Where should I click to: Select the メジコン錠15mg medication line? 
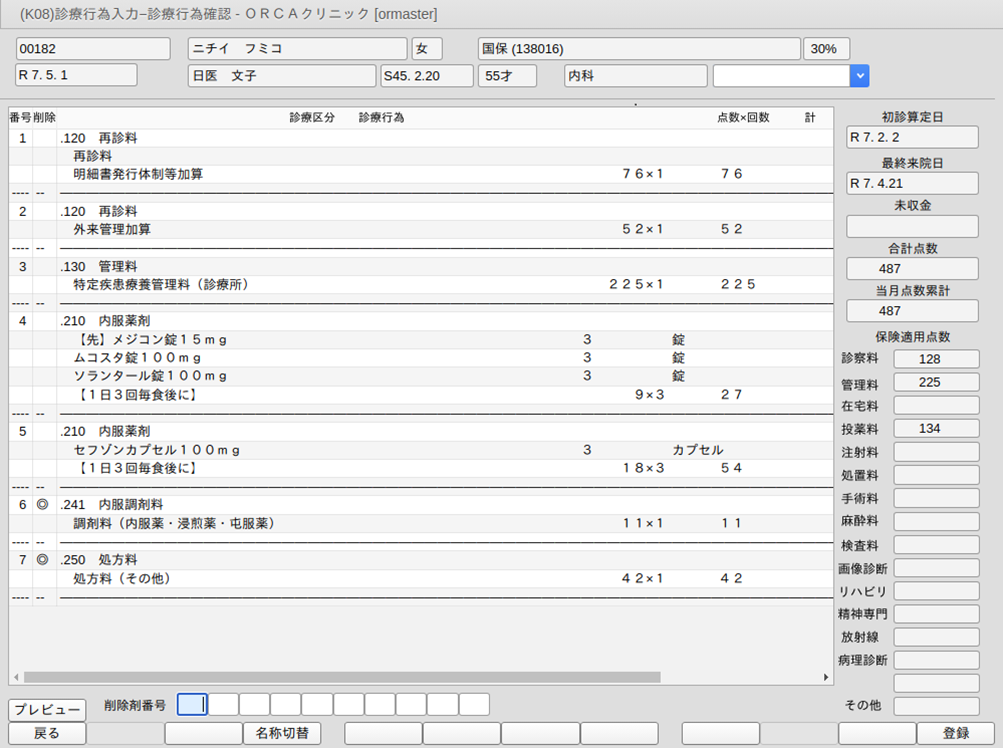click(150, 340)
